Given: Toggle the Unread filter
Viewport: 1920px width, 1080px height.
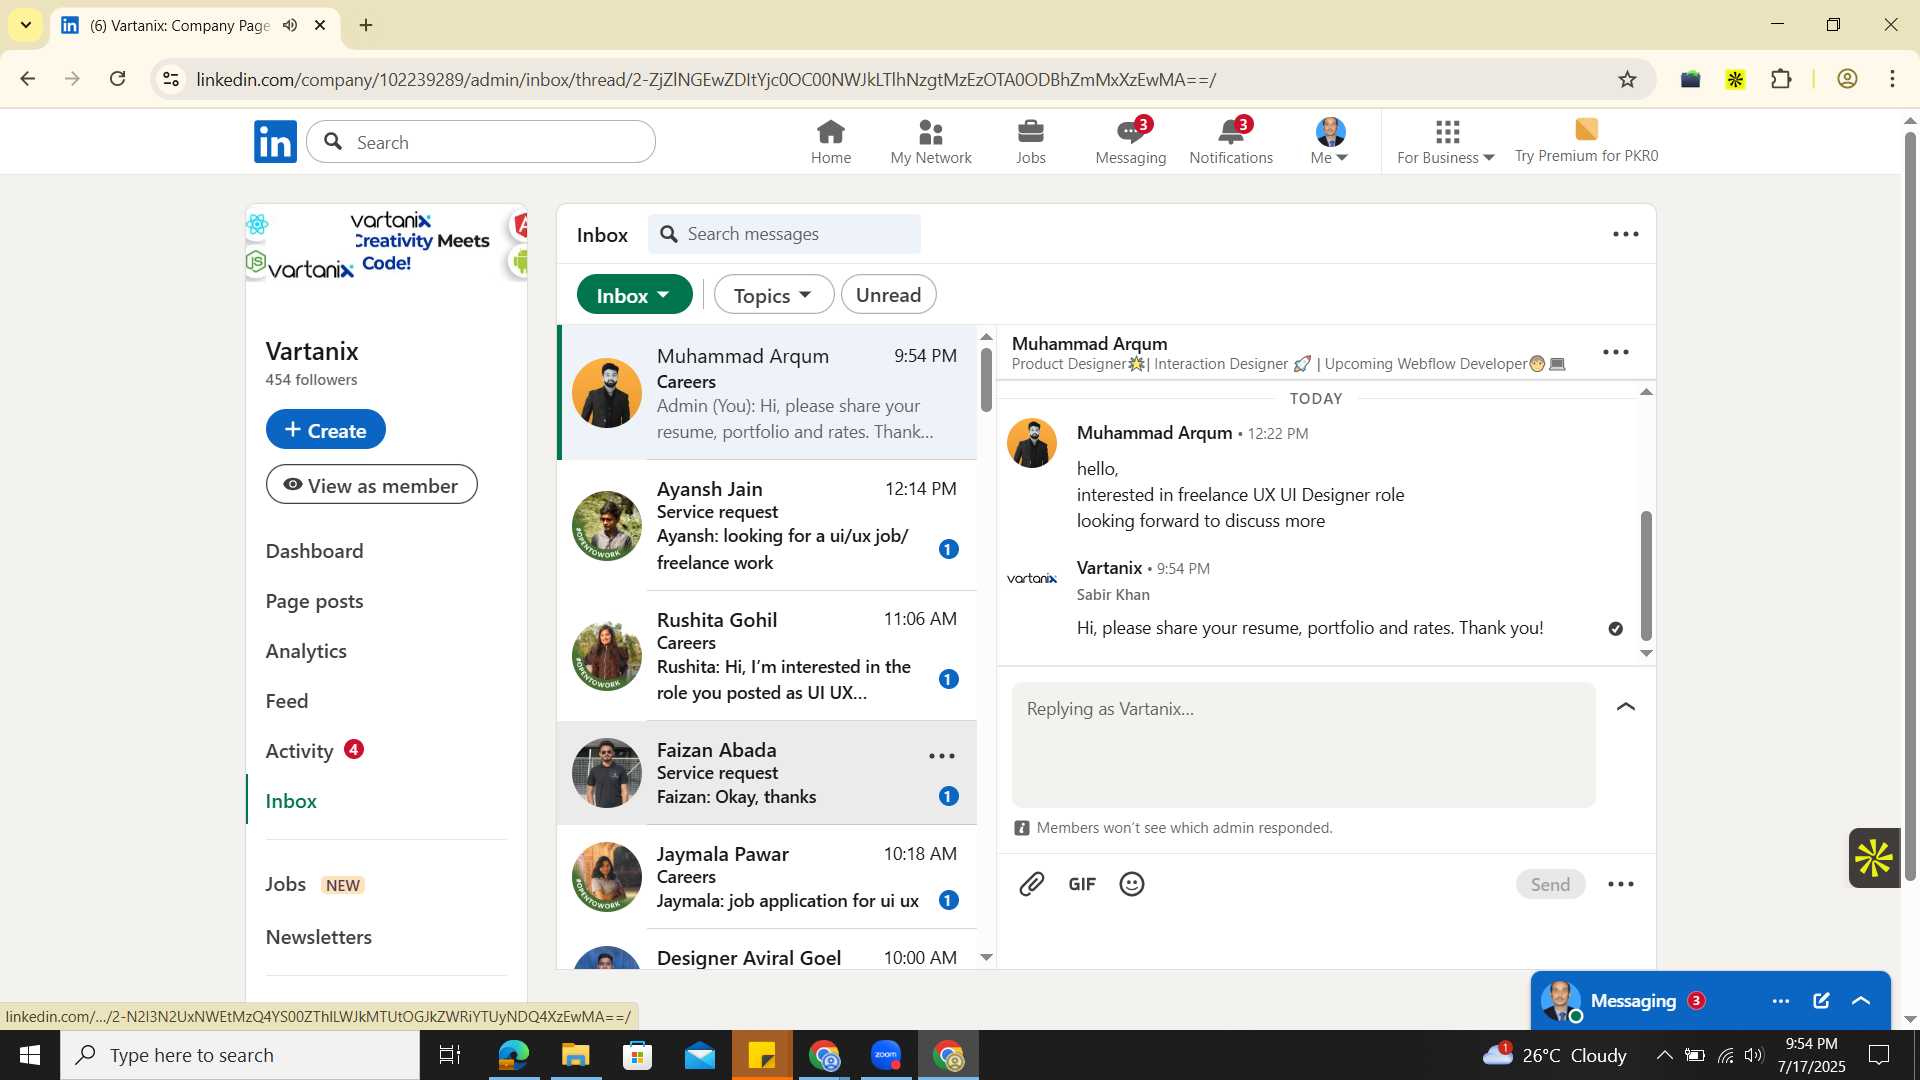Looking at the screenshot, I should [888, 295].
